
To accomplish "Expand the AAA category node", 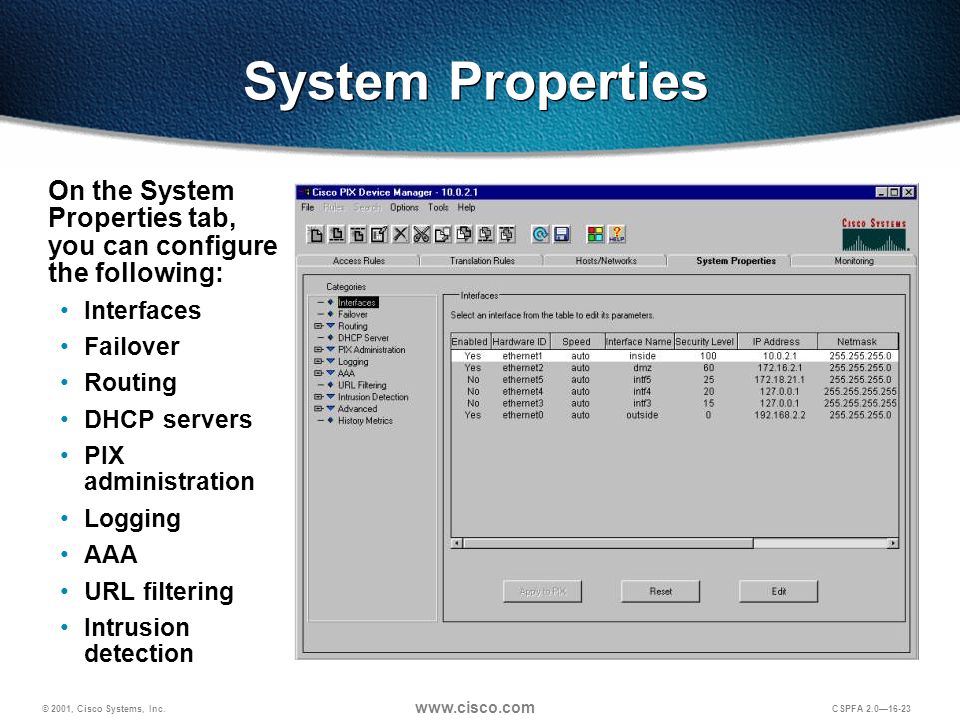I will (318, 373).
